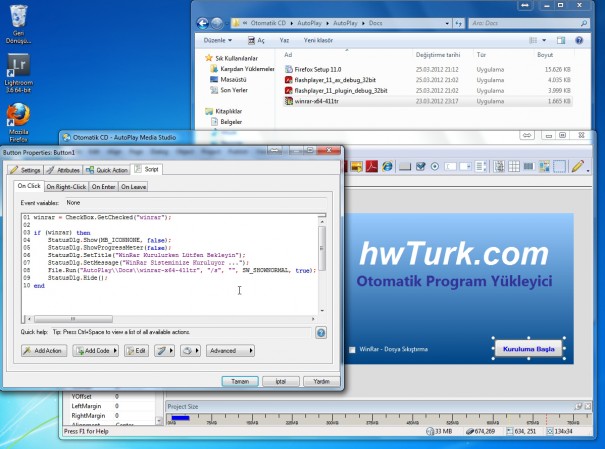Select the Script tab
The image size is (605, 449).
pyautogui.click(x=147, y=169)
